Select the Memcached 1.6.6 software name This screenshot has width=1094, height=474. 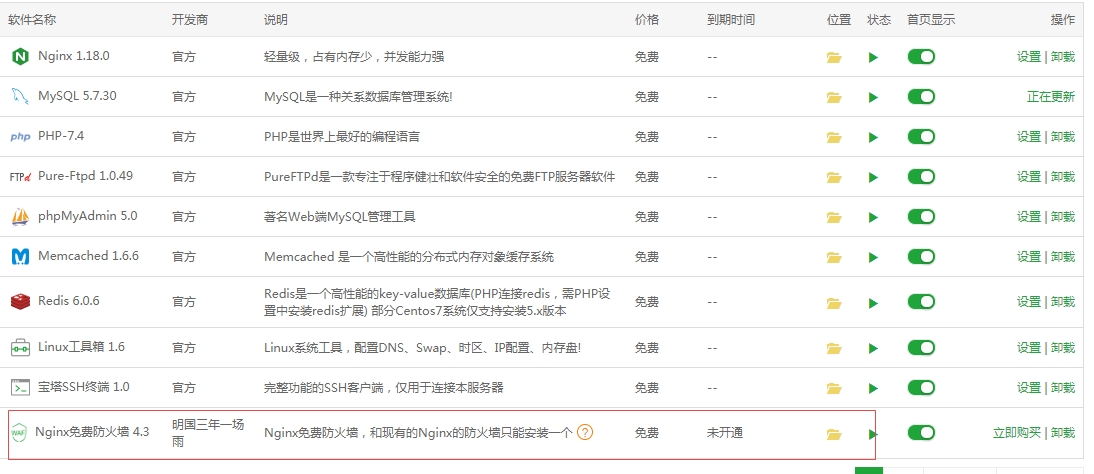(x=89, y=256)
